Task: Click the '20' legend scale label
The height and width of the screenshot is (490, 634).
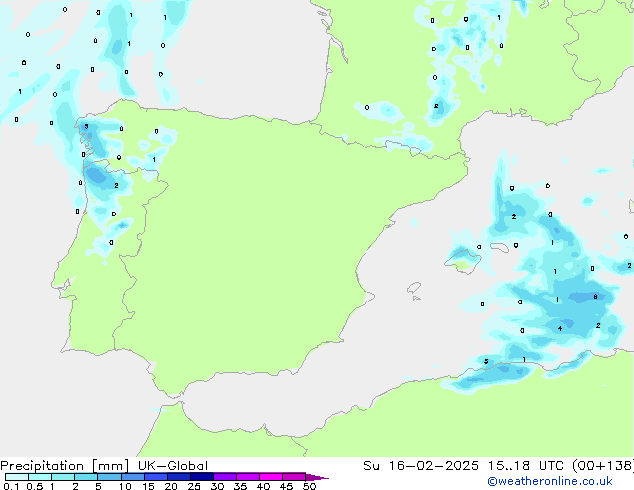Action: click(x=171, y=486)
